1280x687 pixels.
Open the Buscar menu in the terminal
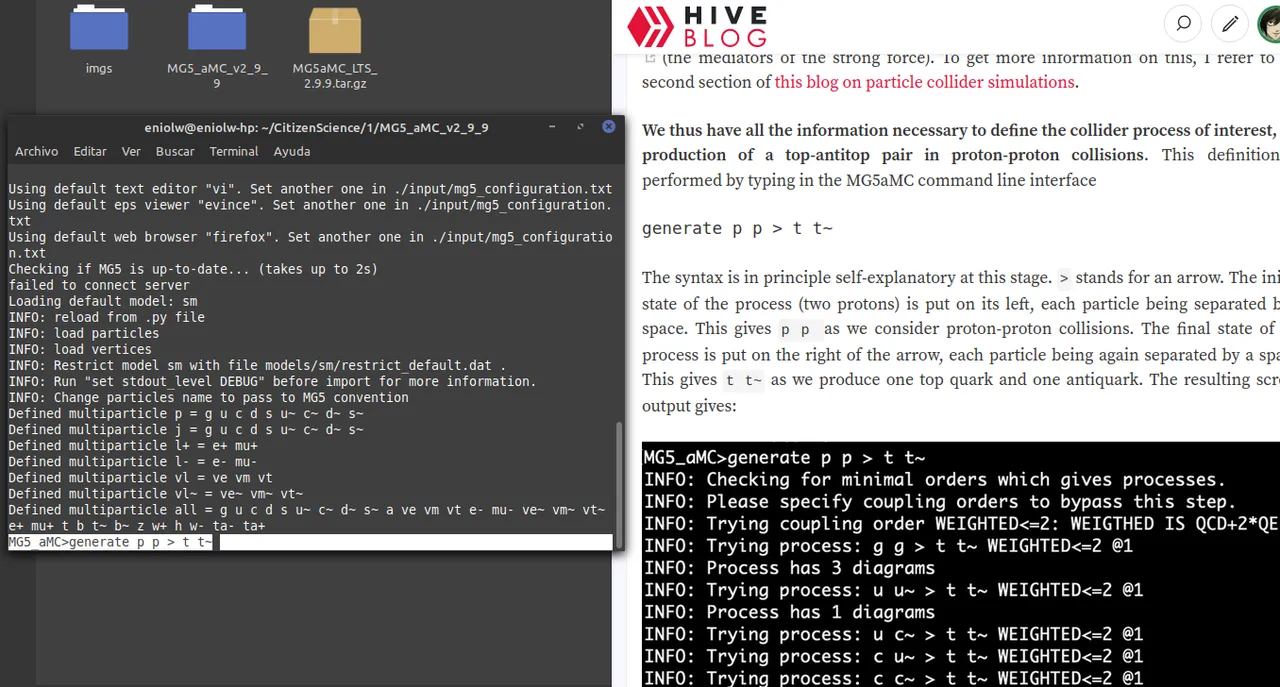point(175,151)
